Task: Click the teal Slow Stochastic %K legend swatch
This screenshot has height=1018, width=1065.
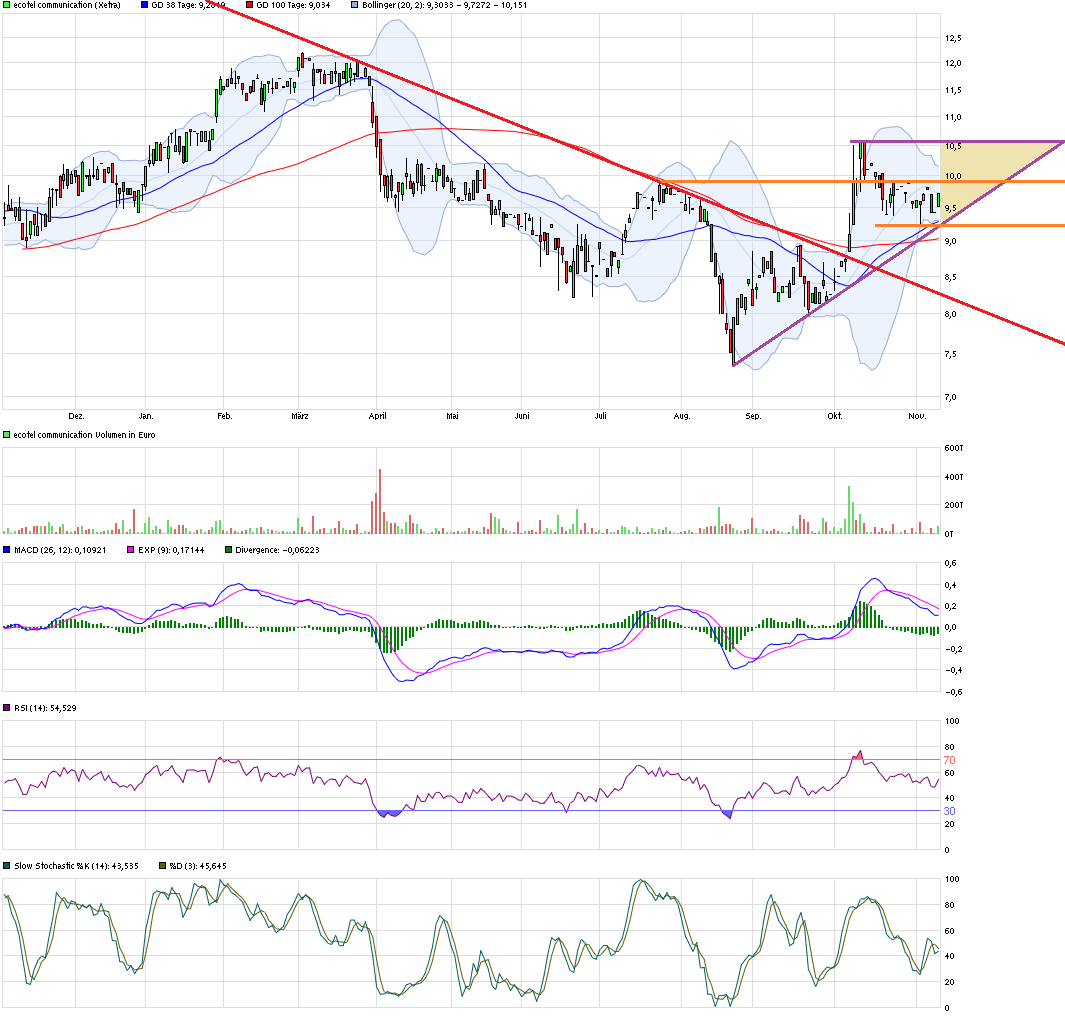Action: point(7,866)
